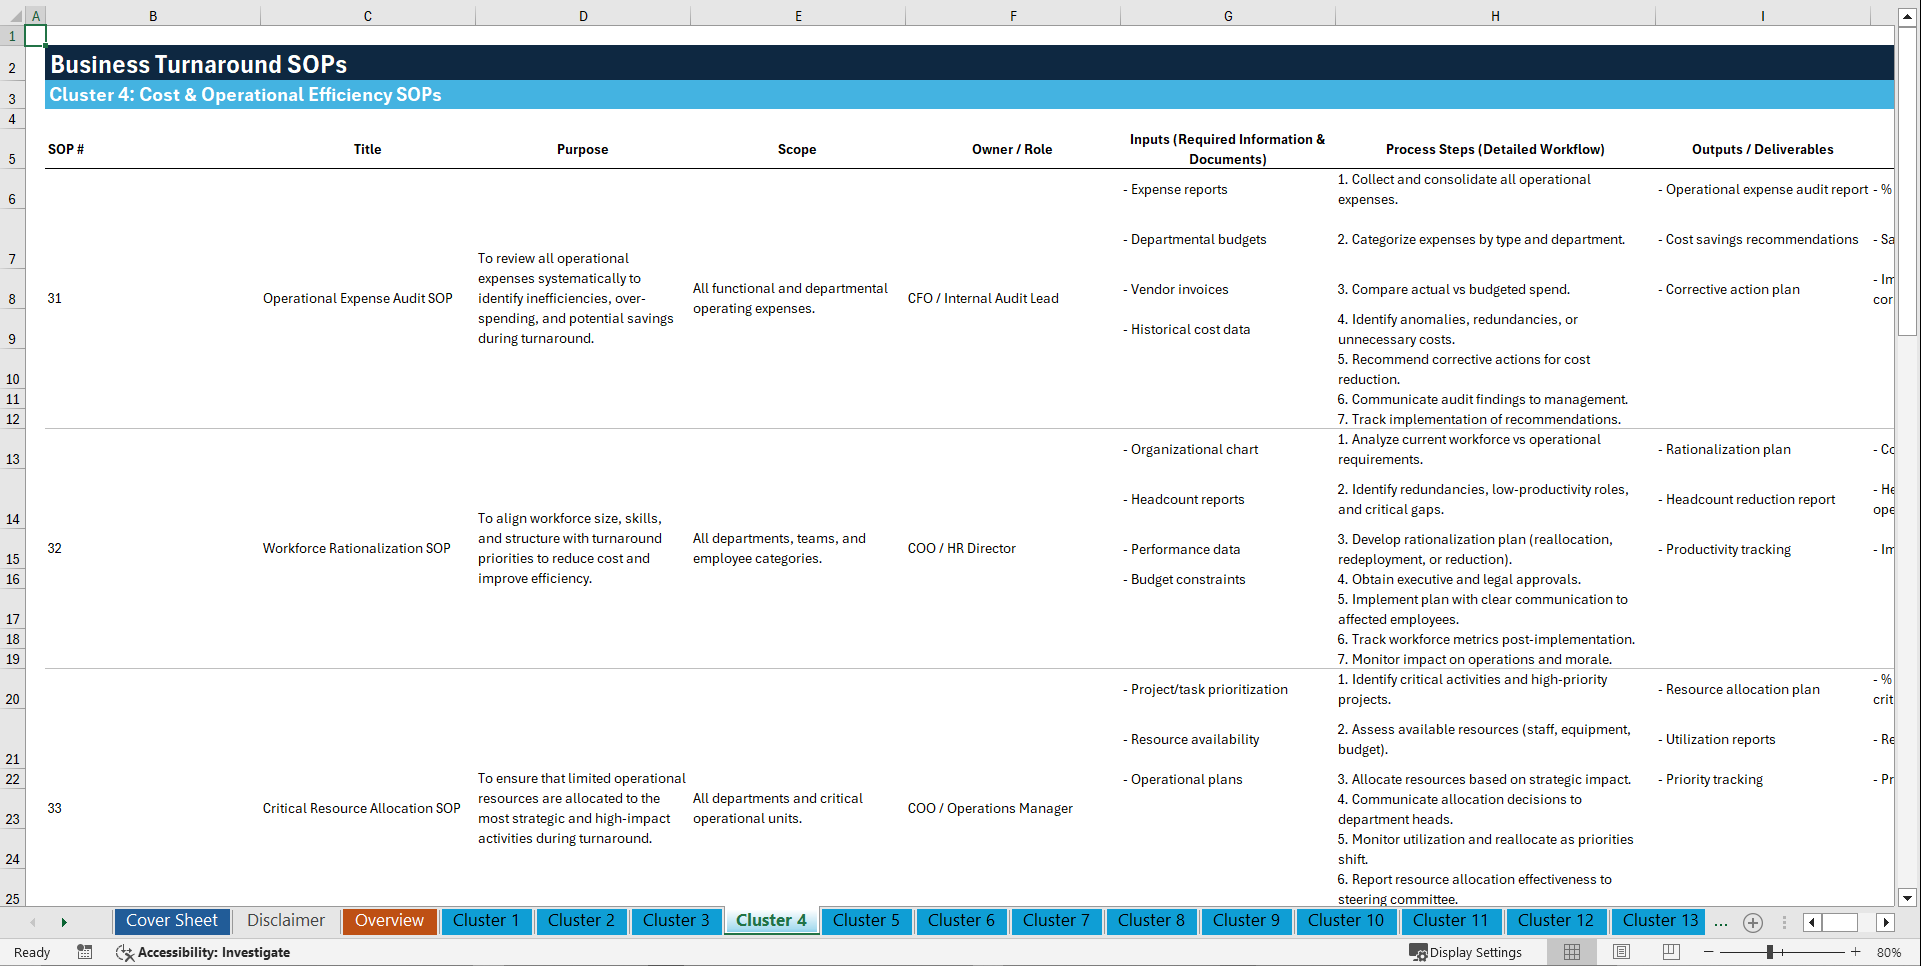
Task: Switch to the Cluster 7 tab
Action: point(1056,920)
